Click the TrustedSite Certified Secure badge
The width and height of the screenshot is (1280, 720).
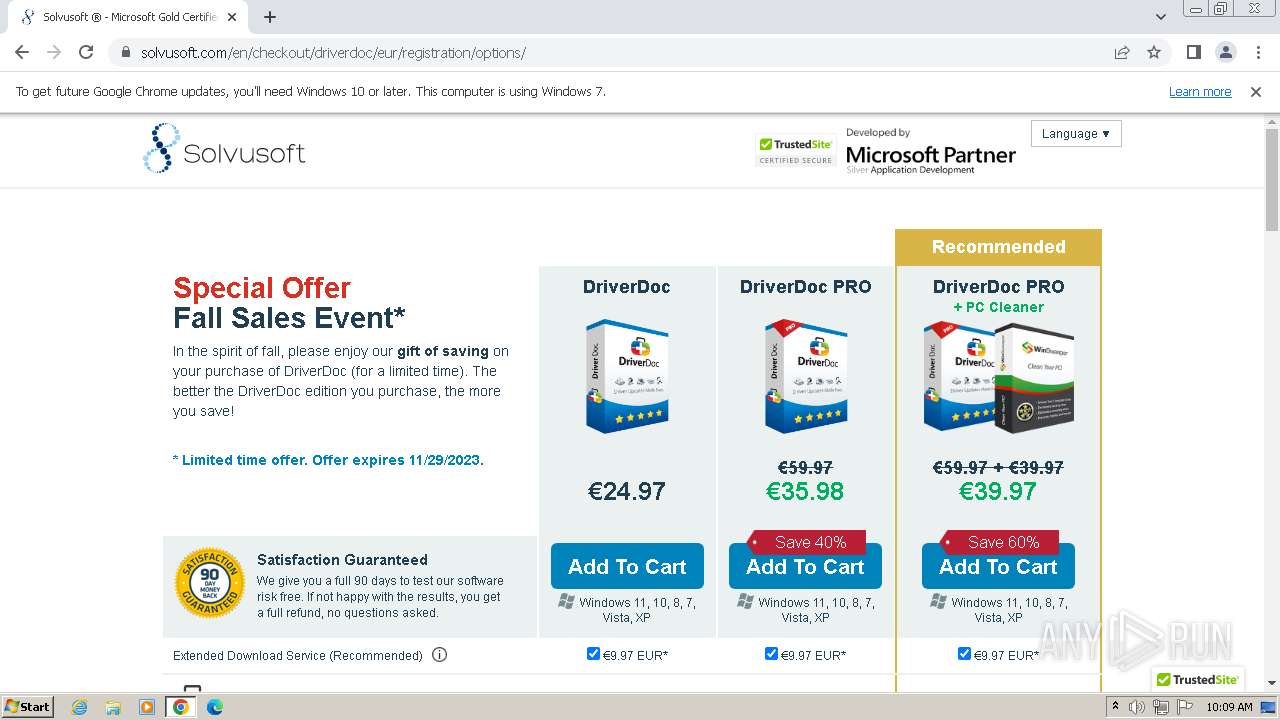[x=795, y=150]
